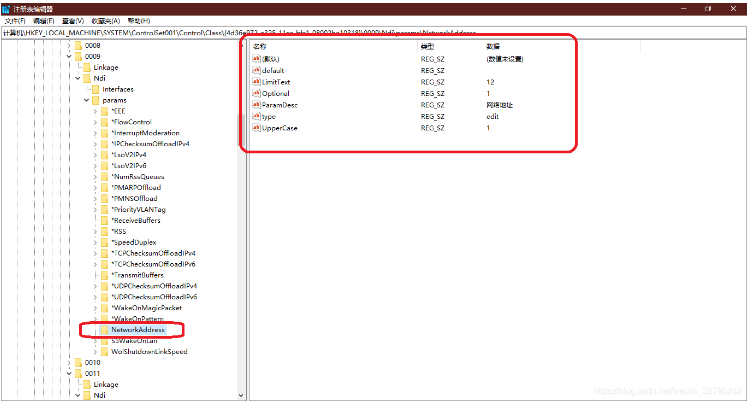Select the *TCPChecksumOffloadIPv6 key
The image size is (750, 404).
pos(153,264)
